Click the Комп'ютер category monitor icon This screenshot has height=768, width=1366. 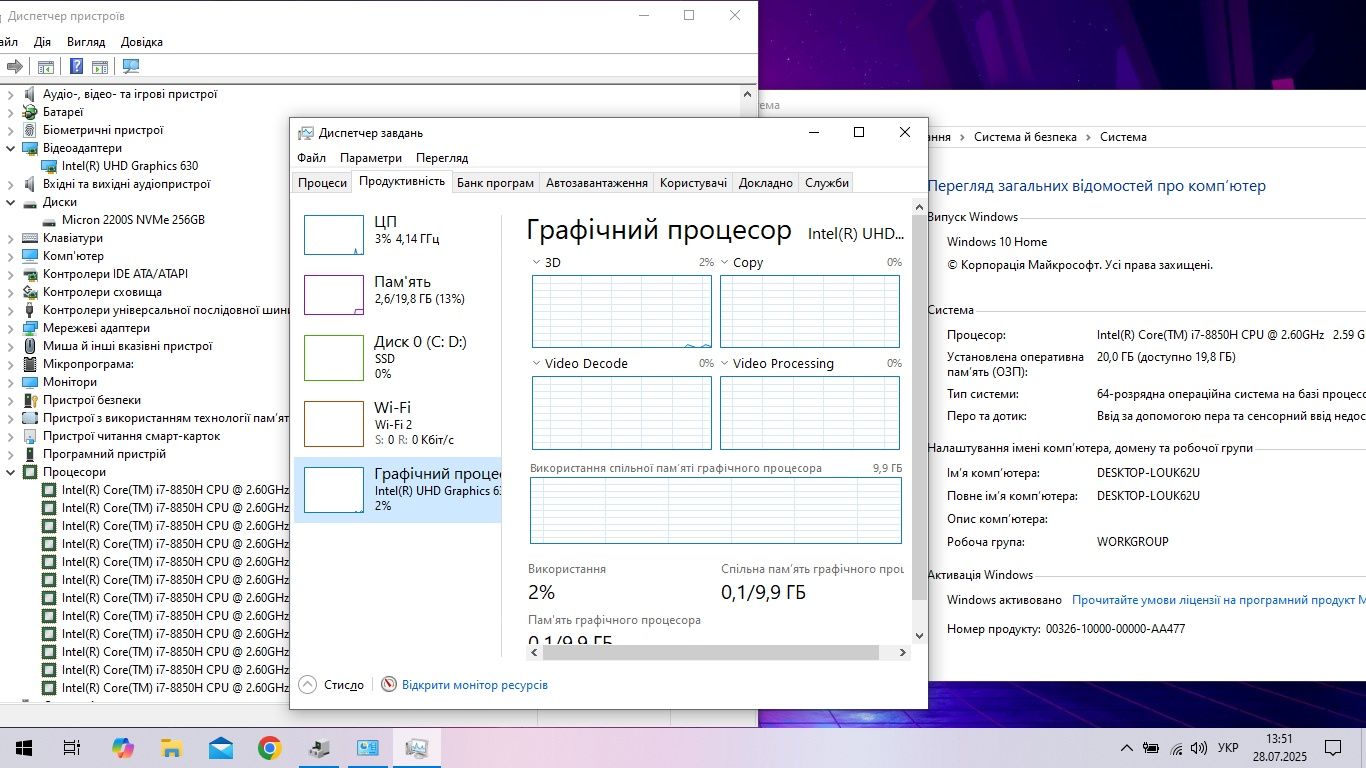click(x=30, y=256)
